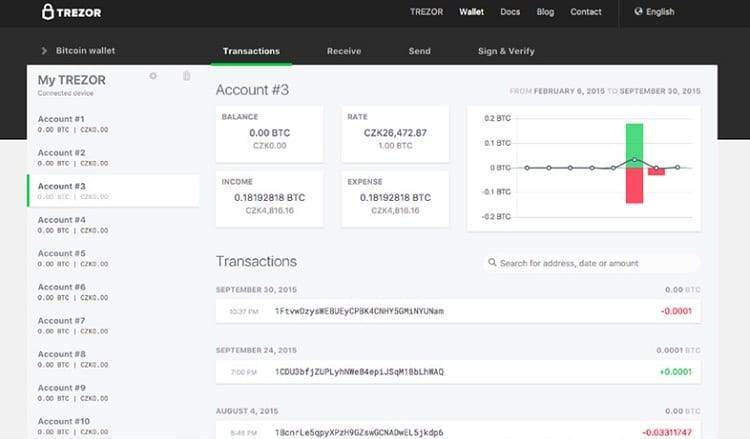The width and height of the screenshot is (750, 439).
Task: Open device settings gear icon
Action: pyautogui.click(x=153, y=76)
